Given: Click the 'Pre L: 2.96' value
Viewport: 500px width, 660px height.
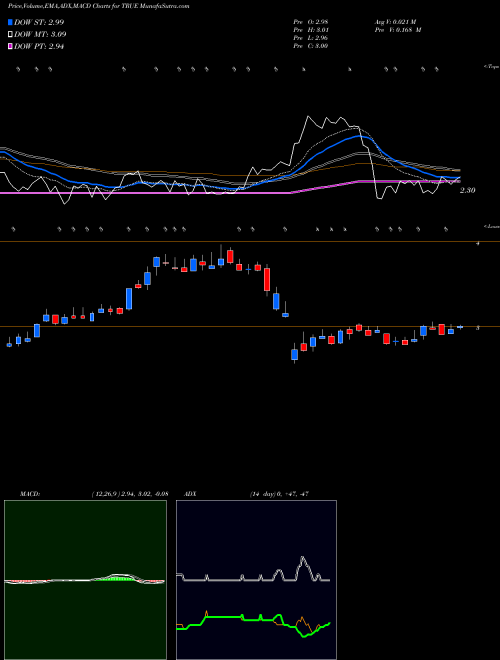Looking at the screenshot, I should pos(311,38).
